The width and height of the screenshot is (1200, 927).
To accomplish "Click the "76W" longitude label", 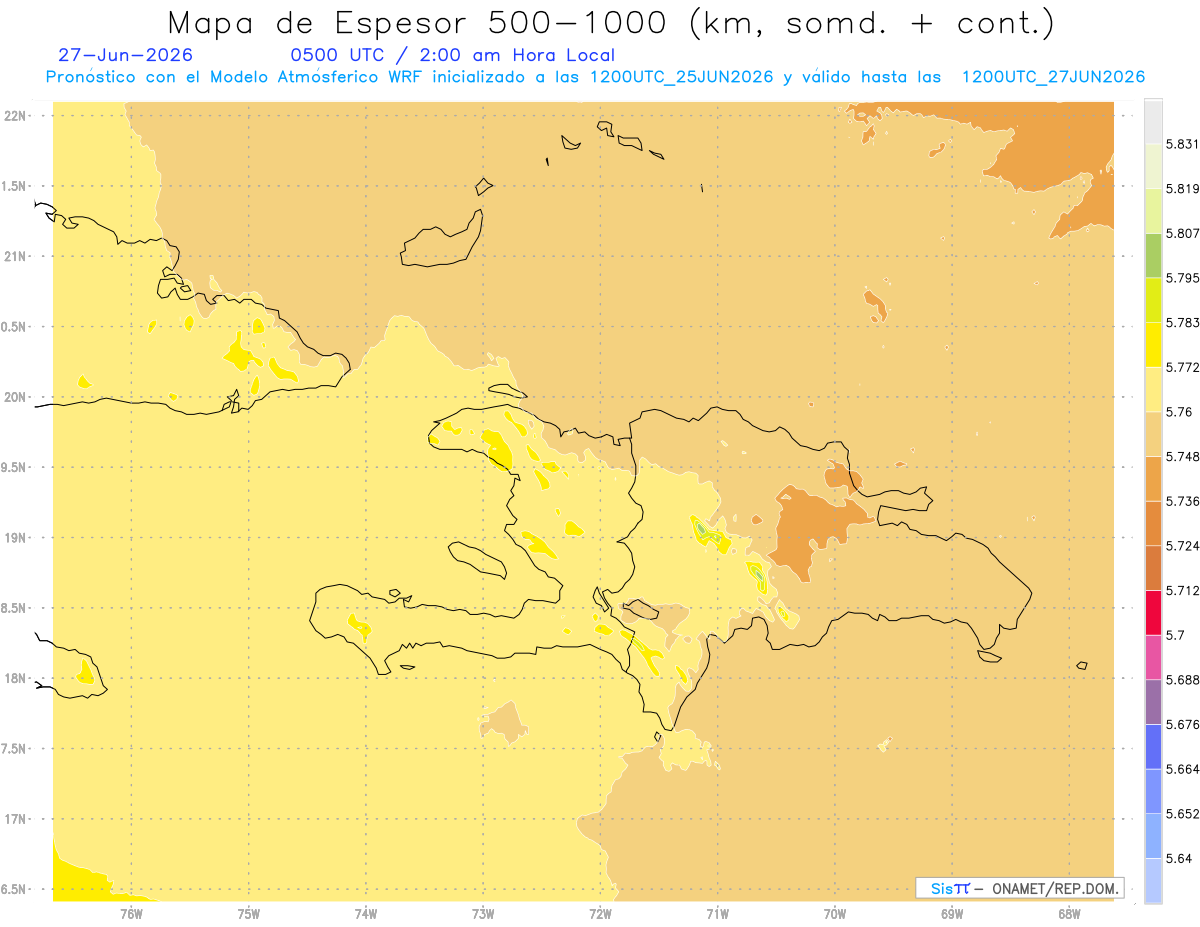I will point(131,913).
